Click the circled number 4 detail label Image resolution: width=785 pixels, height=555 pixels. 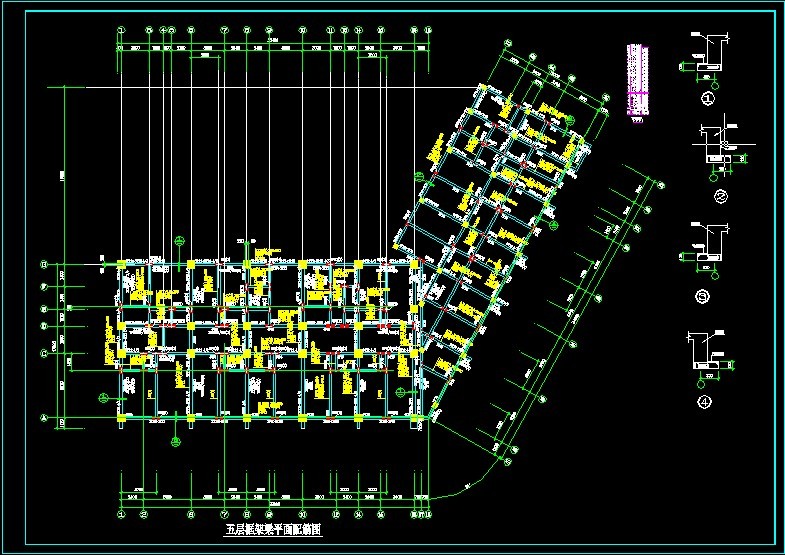[x=706, y=402]
